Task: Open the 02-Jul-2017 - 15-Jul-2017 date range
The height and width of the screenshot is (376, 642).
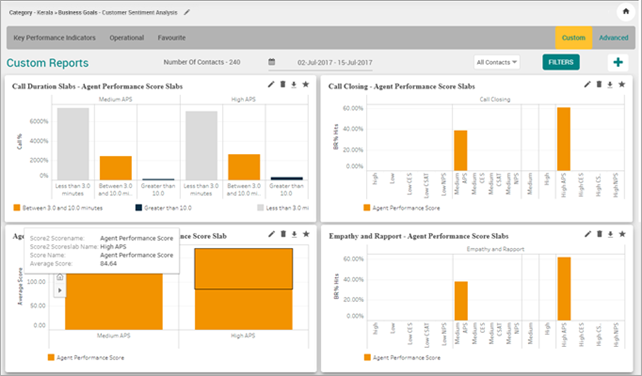Action: [335, 63]
